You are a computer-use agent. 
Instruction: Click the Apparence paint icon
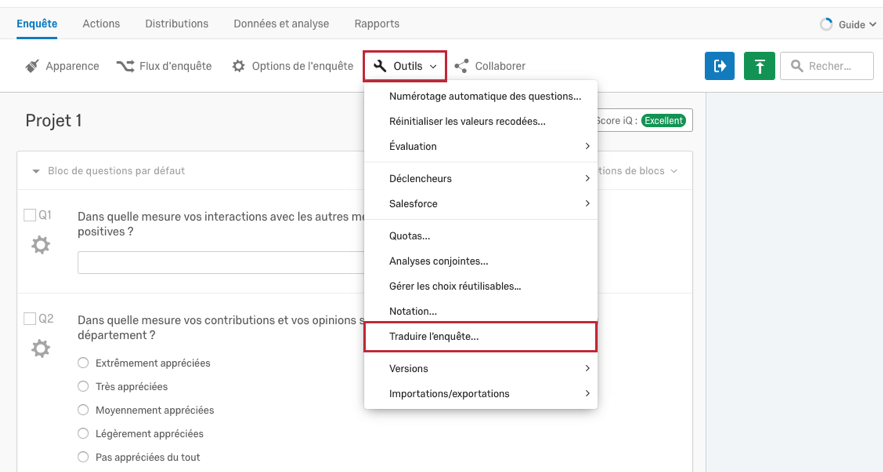[32, 66]
